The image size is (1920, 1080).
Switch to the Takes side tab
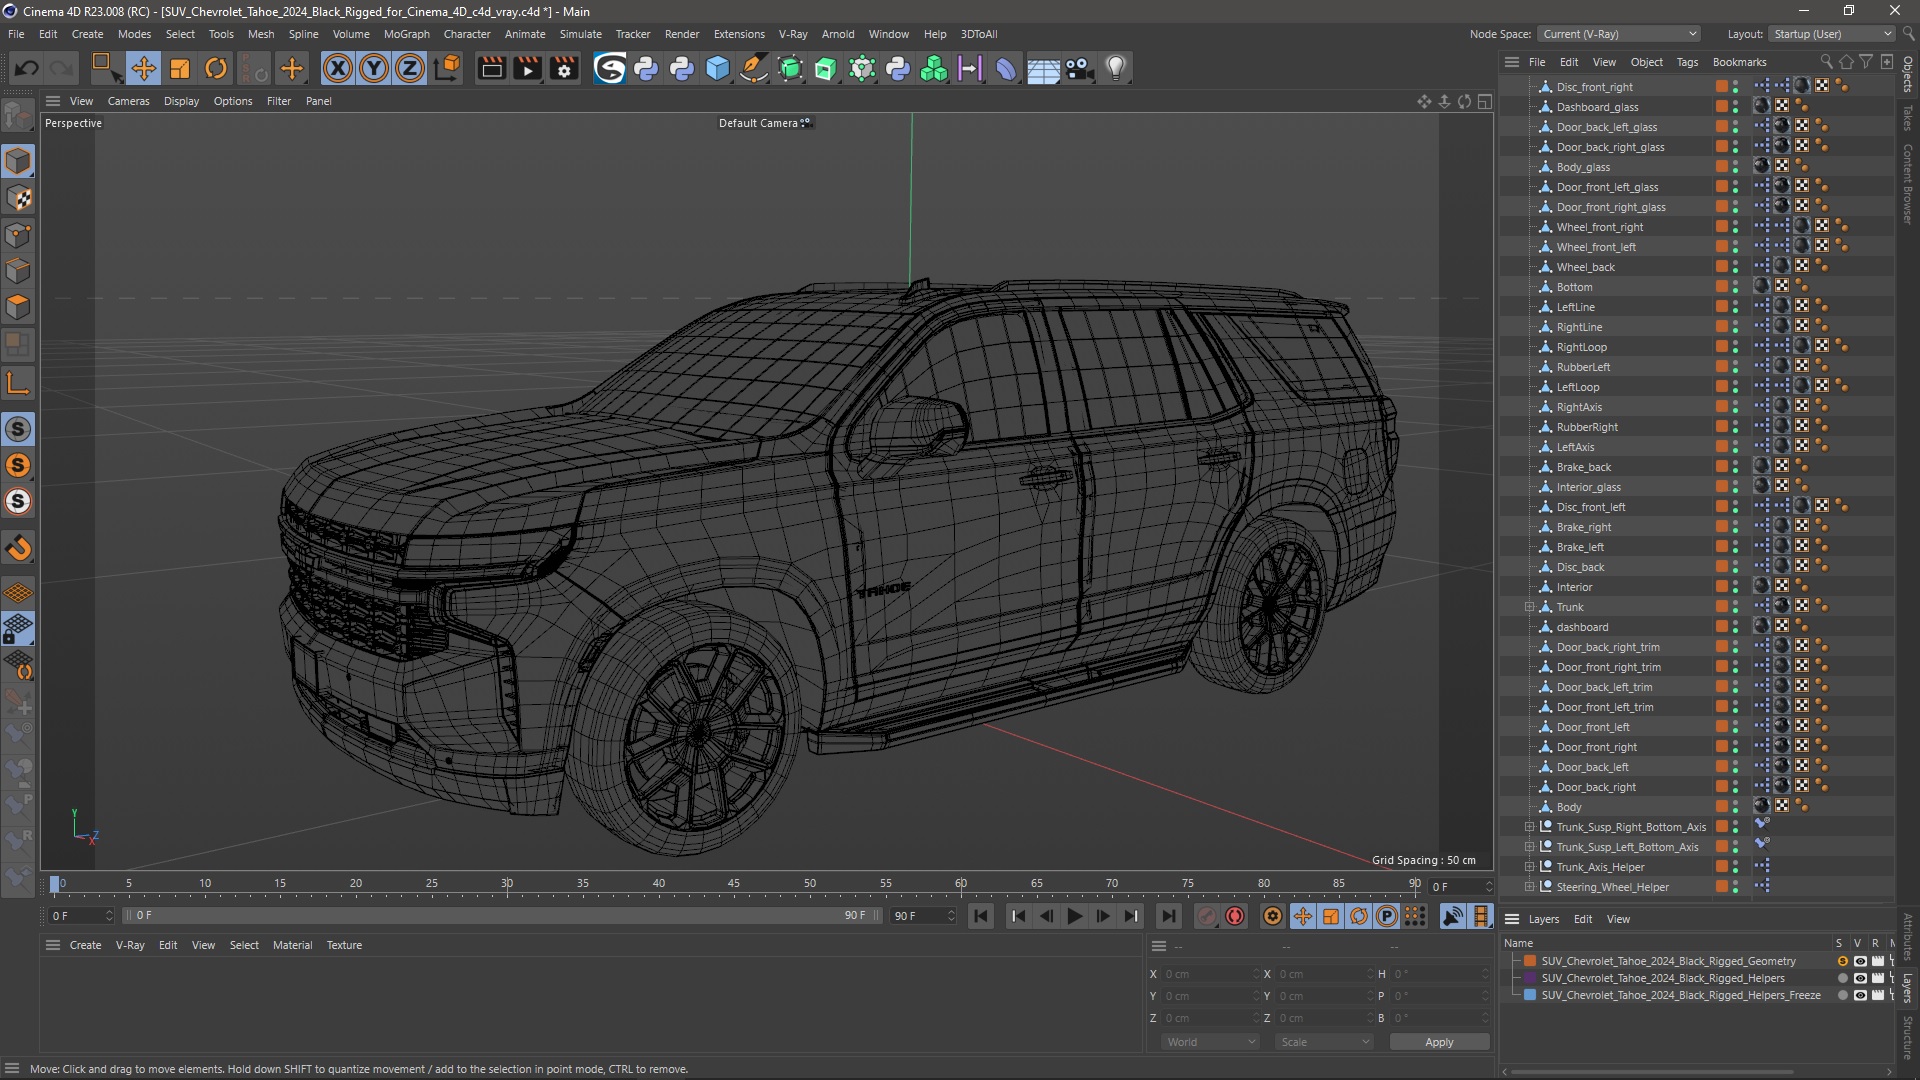point(1908,119)
